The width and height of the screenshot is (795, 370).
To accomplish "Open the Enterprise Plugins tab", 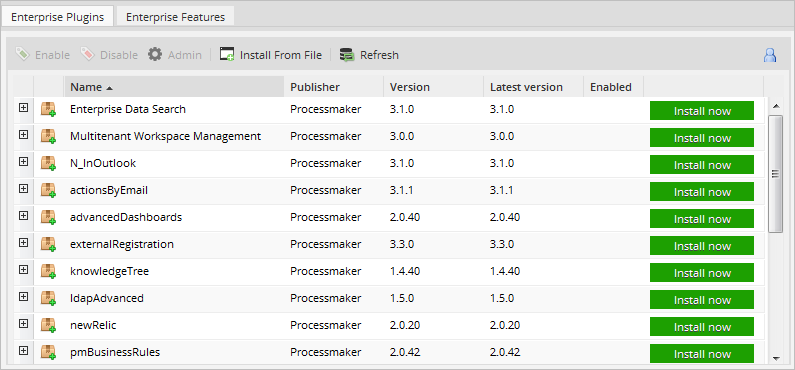I will 57,17.
